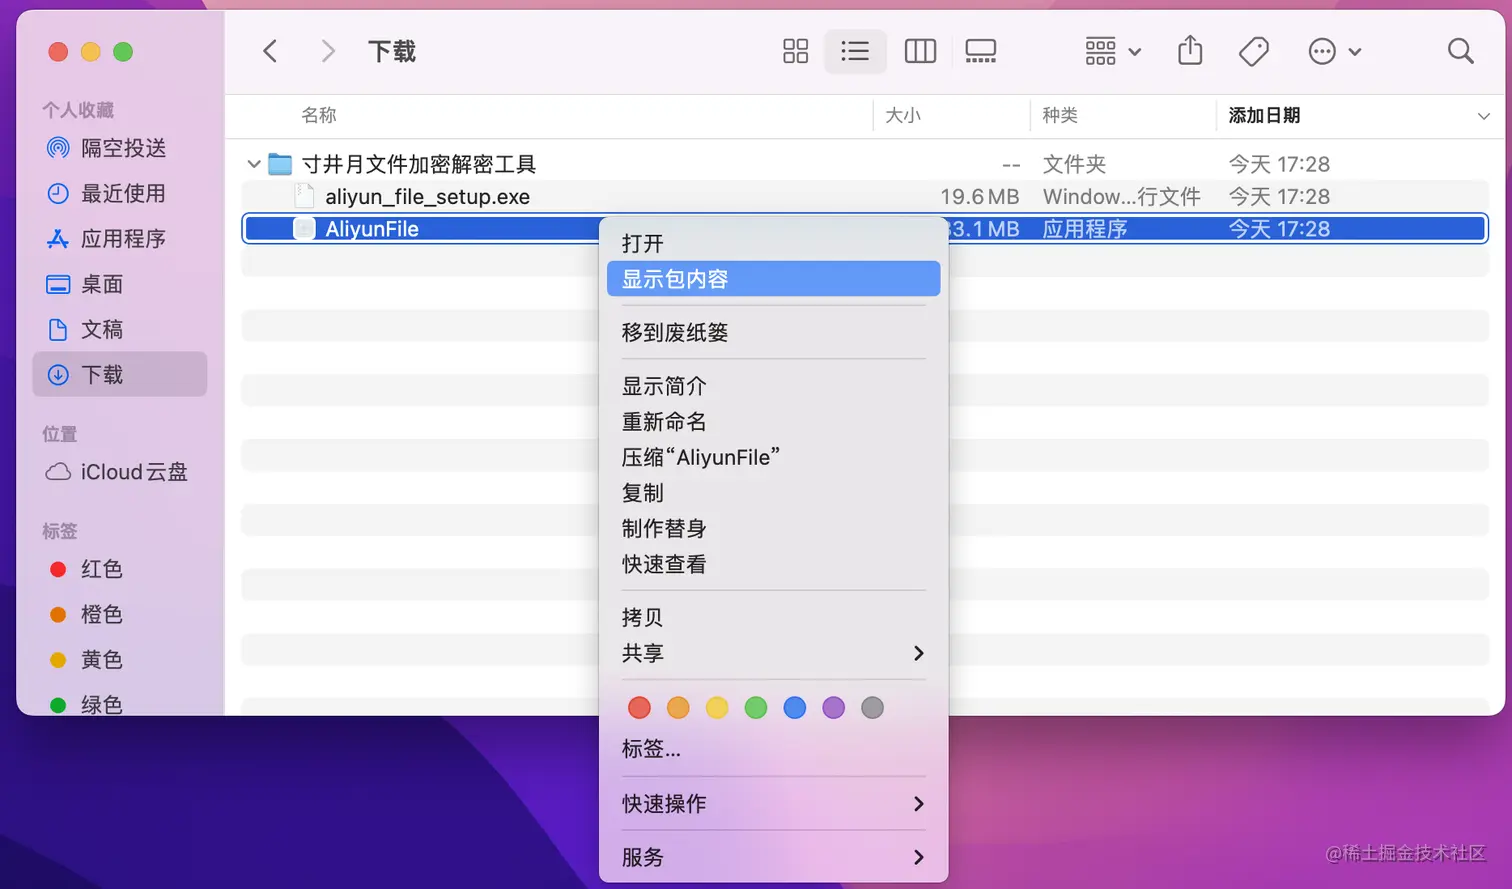Open 应用程序 in the sidebar
1512x889 pixels.
pyautogui.click(x=120, y=239)
